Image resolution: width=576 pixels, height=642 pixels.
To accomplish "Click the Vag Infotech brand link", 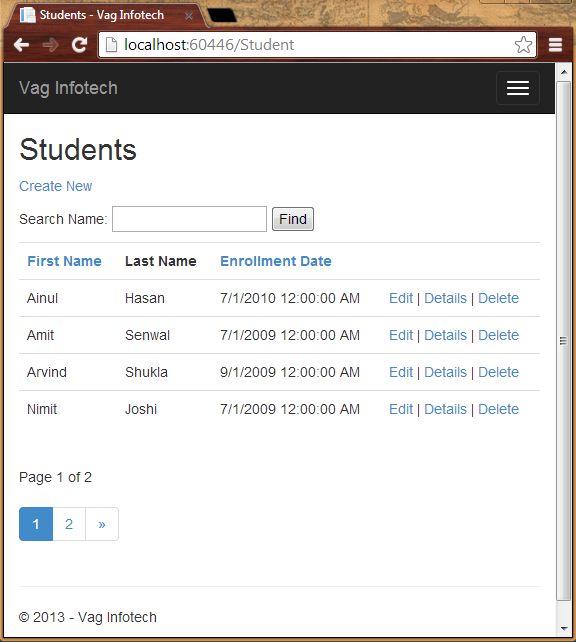I will point(68,88).
